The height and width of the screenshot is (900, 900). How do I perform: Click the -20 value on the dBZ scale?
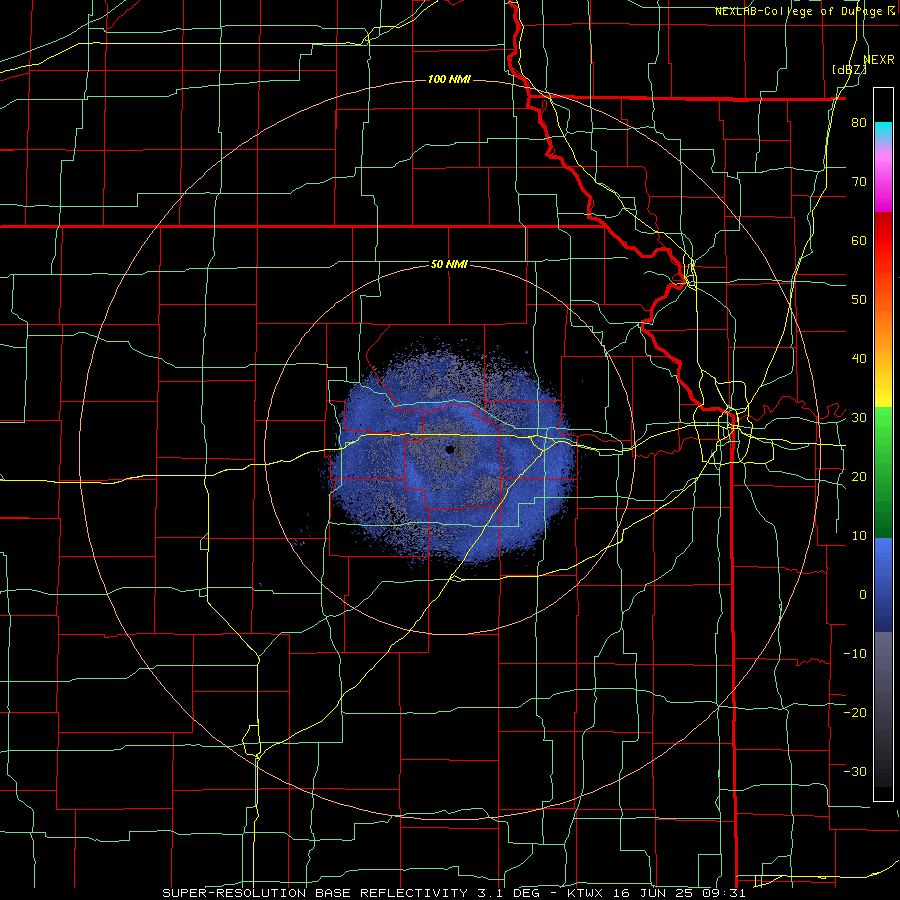click(855, 713)
